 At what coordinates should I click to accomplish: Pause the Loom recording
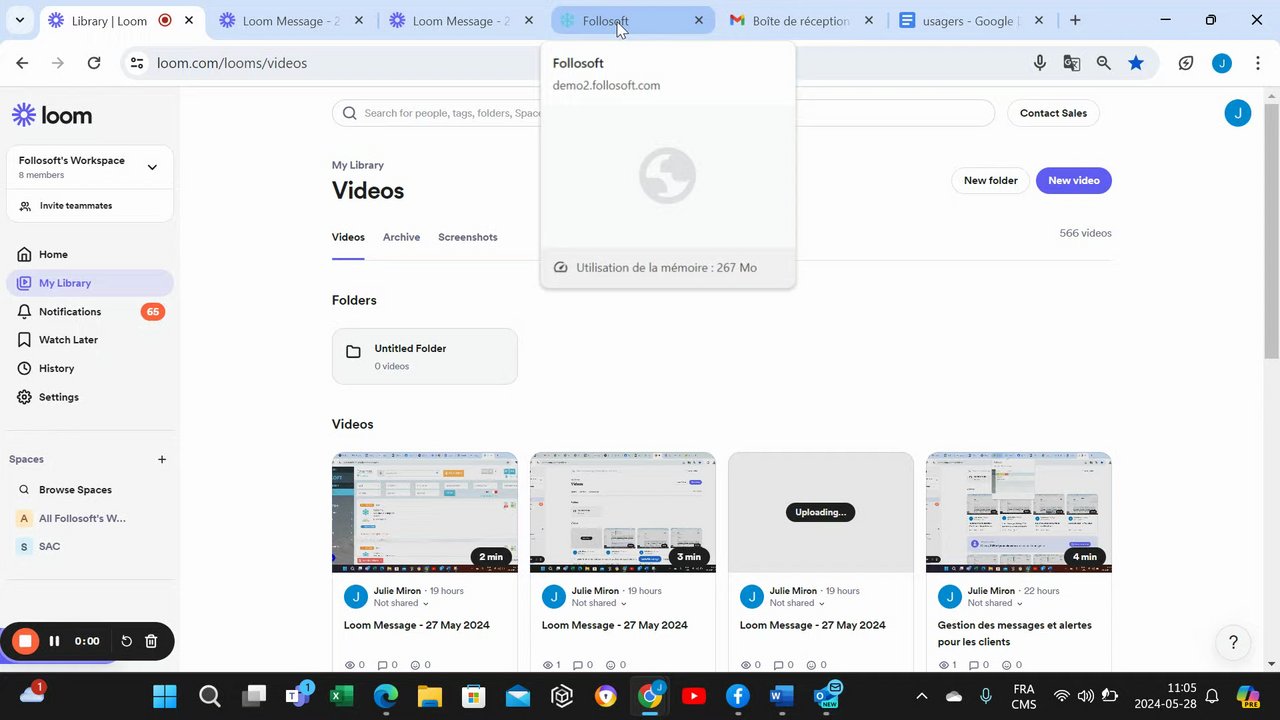[x=55, y=641]
